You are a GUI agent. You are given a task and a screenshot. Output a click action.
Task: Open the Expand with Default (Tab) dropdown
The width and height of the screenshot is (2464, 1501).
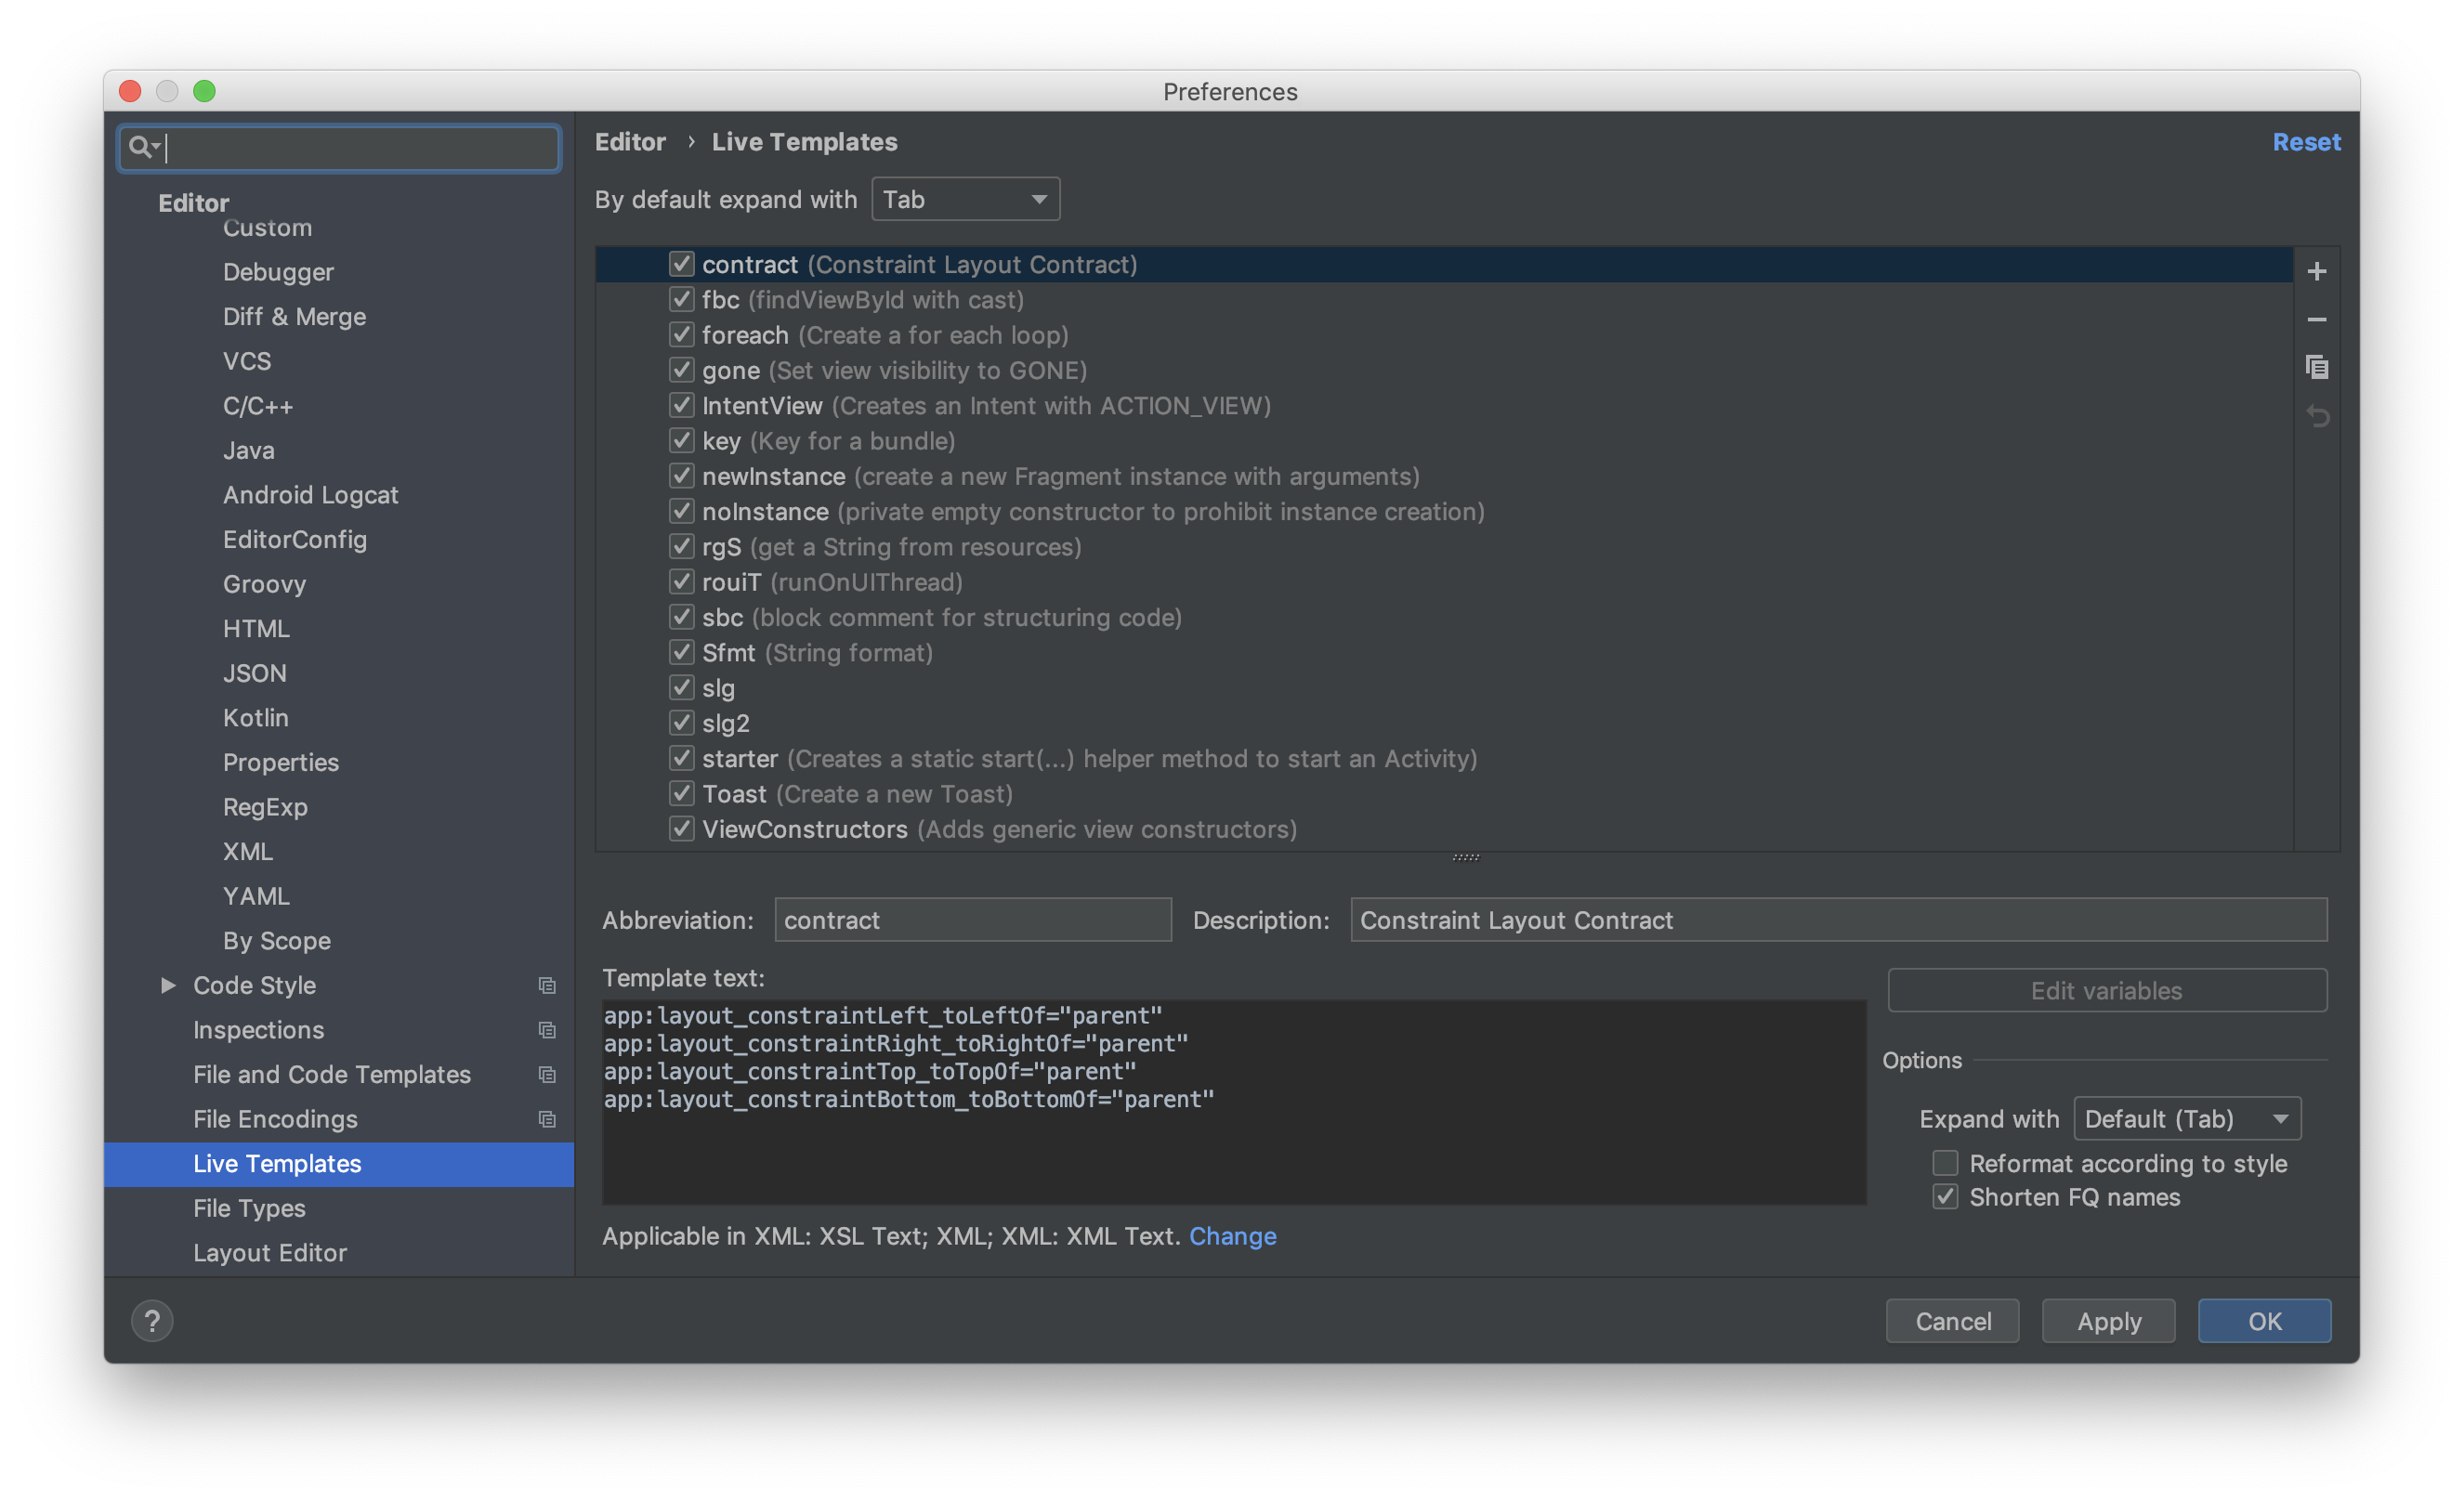(x=2186, y=1118)
